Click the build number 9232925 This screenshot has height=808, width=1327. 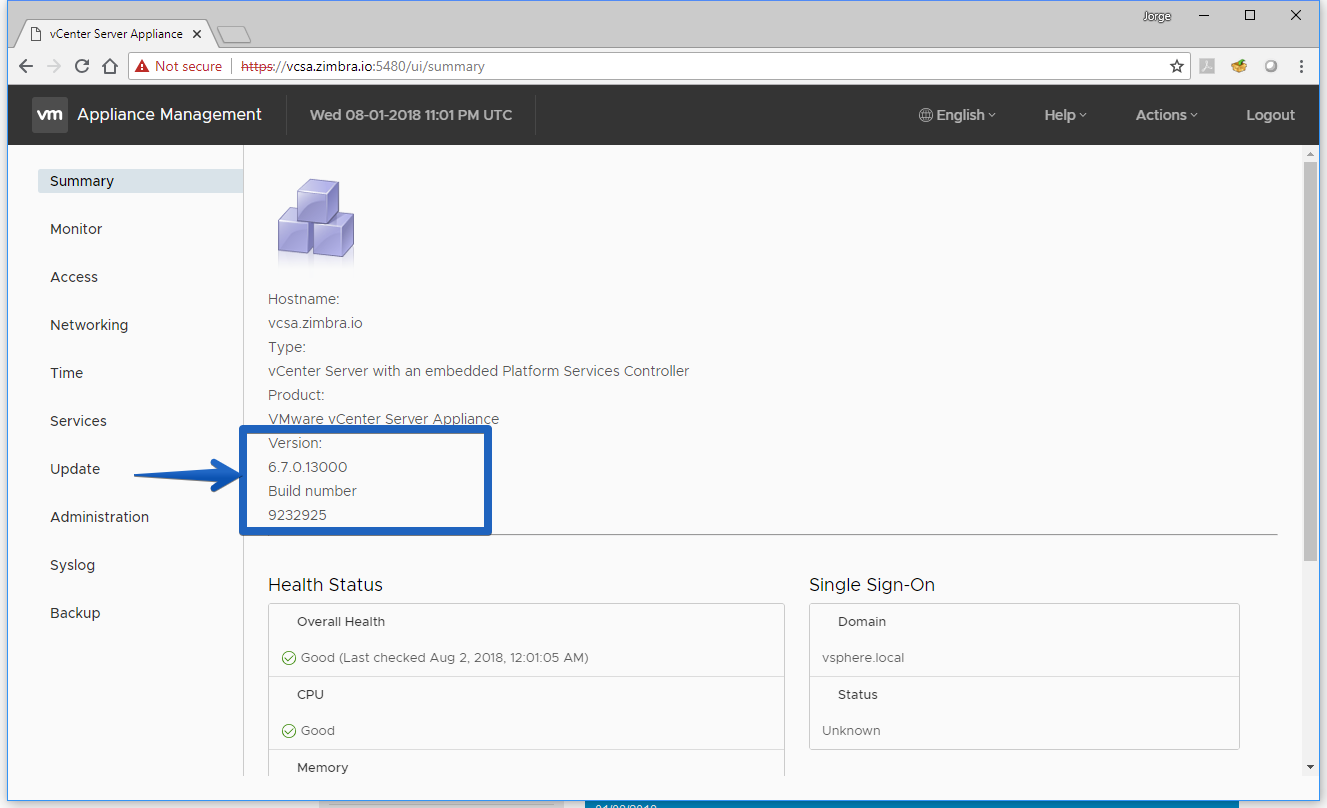point(297,515)
